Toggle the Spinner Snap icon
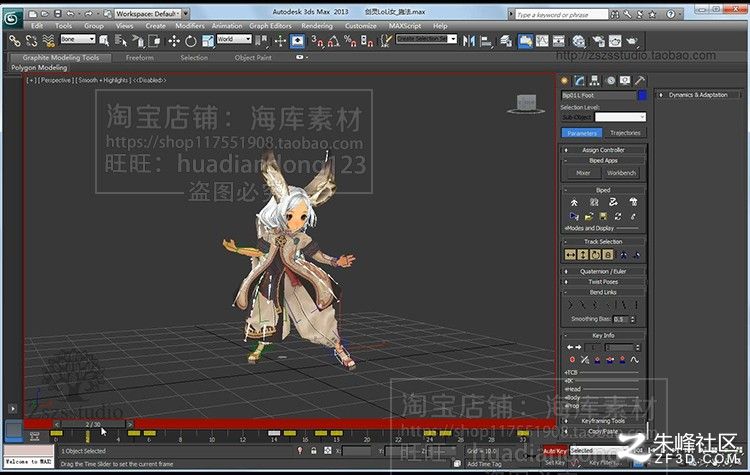 pos(367,42)
